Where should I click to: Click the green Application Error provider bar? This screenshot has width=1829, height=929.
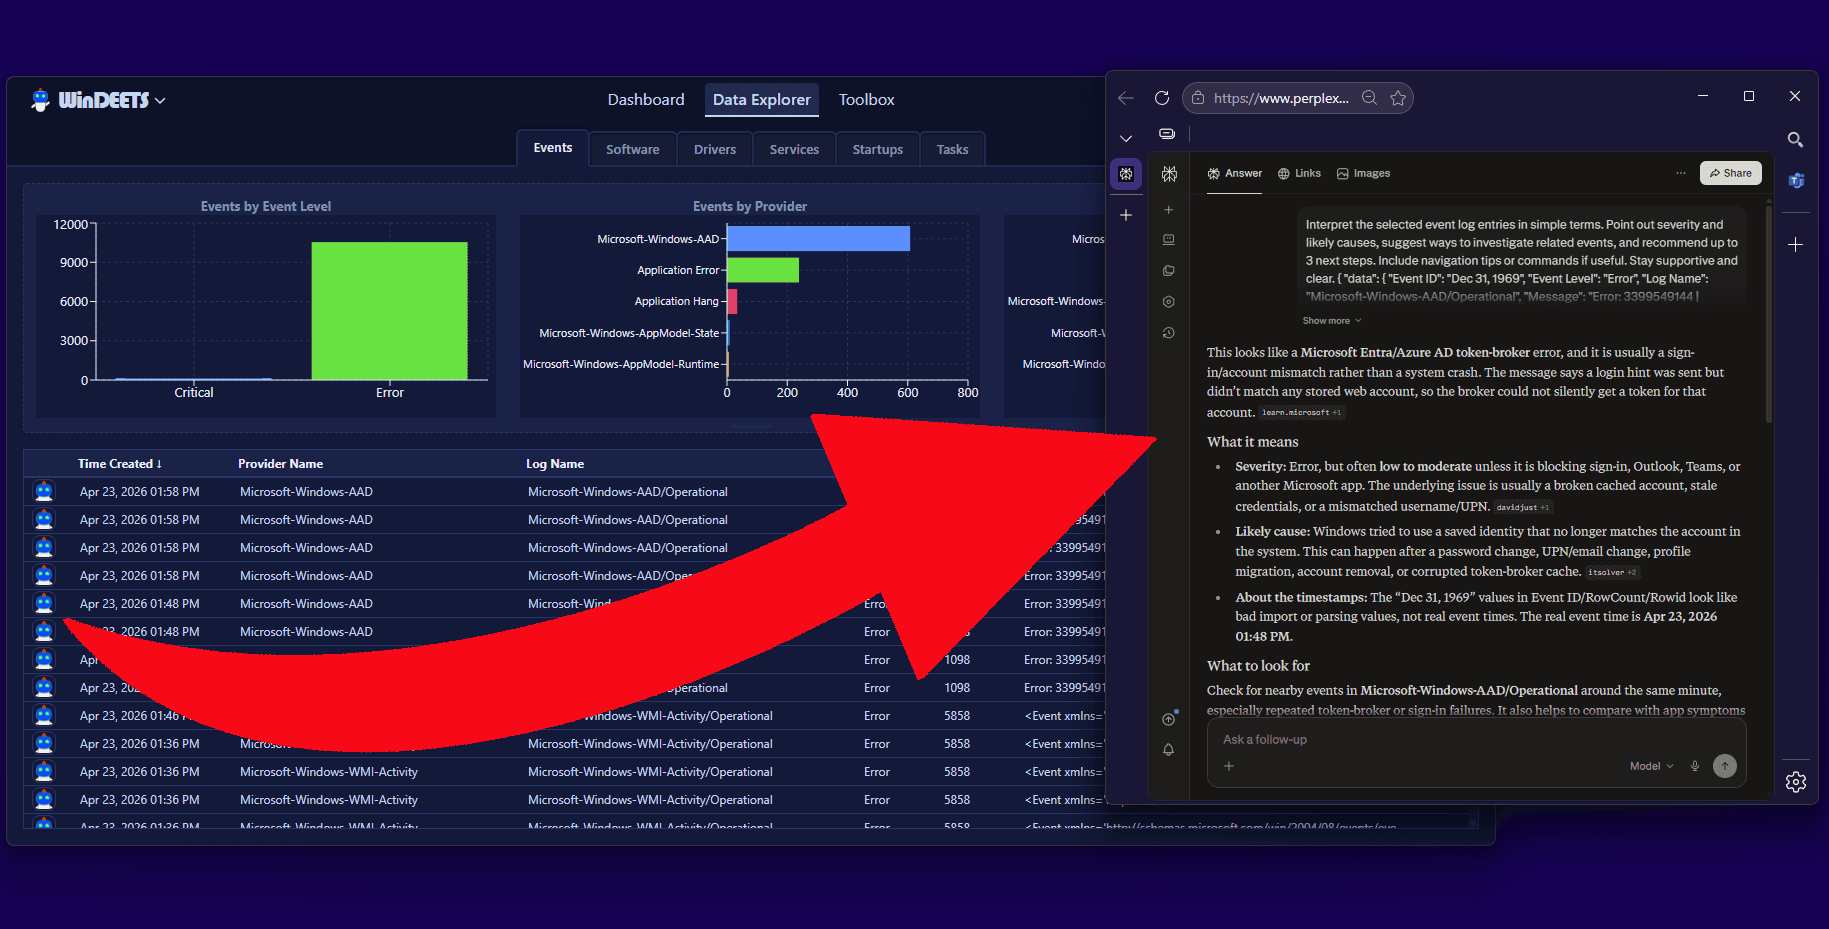pyautogui.click(x=763, y=270)
